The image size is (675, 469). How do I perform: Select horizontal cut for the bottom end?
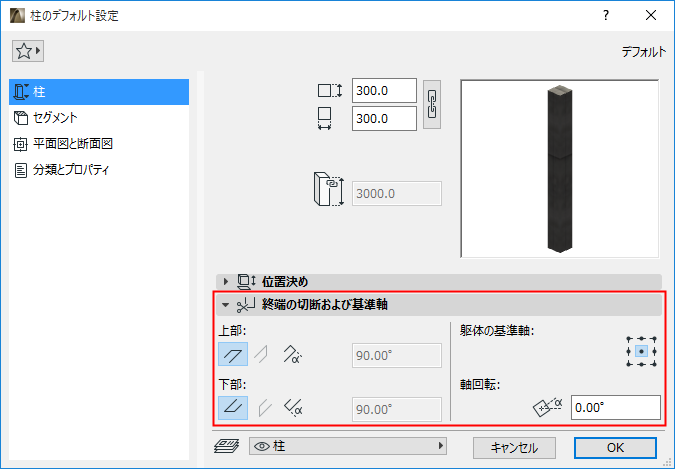[233, 408]
